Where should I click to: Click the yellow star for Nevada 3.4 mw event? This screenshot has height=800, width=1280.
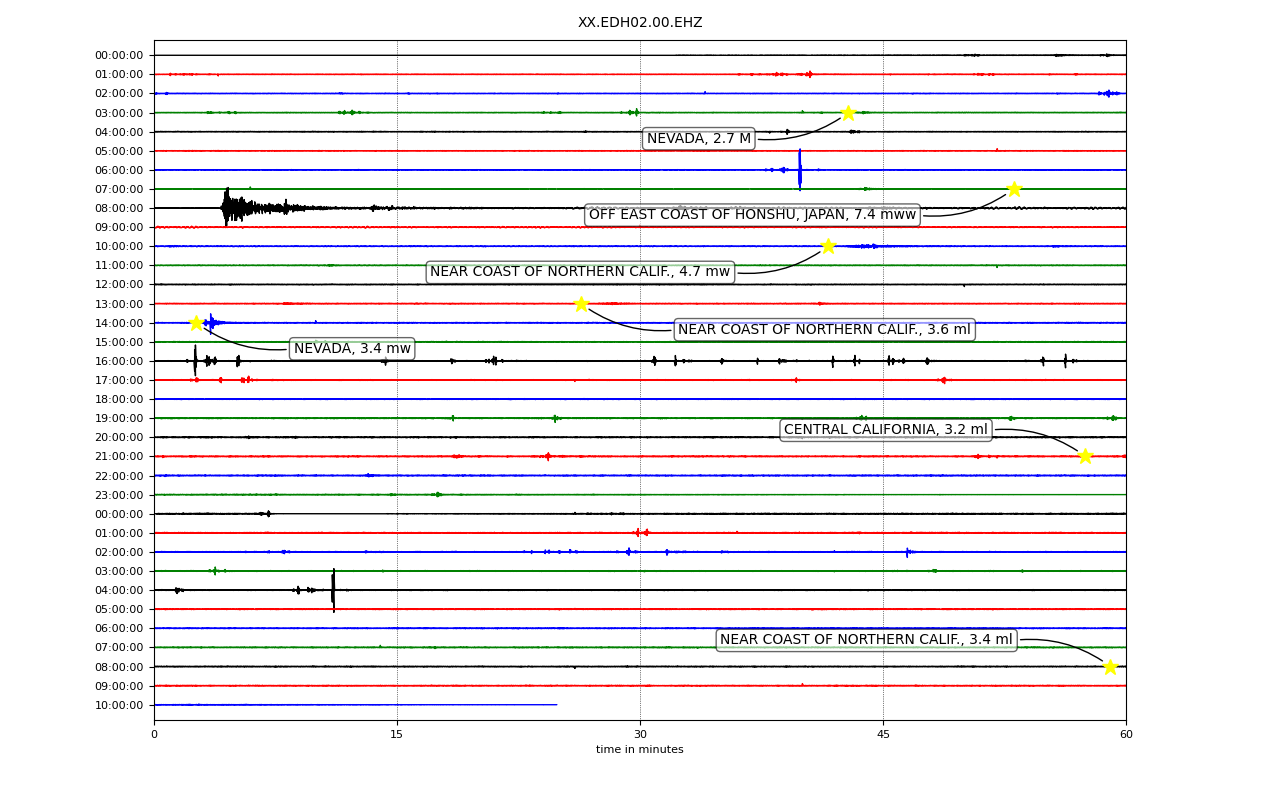pos(196,323)
